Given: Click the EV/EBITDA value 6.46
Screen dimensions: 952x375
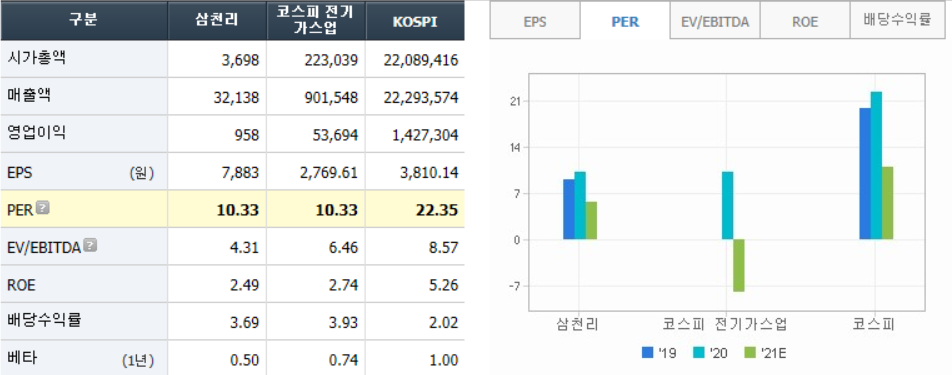Looking at the screenshot, I should coord(344,248).
